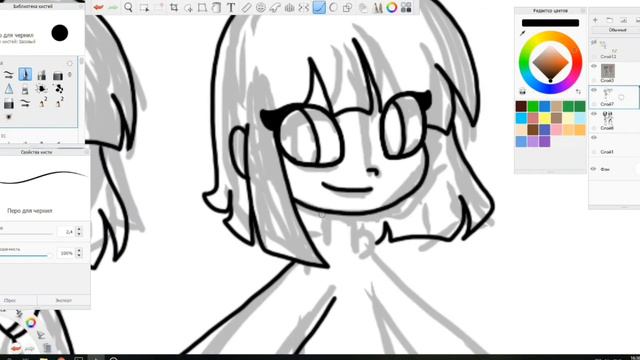Hide the Фон background layer

[594, 169]
